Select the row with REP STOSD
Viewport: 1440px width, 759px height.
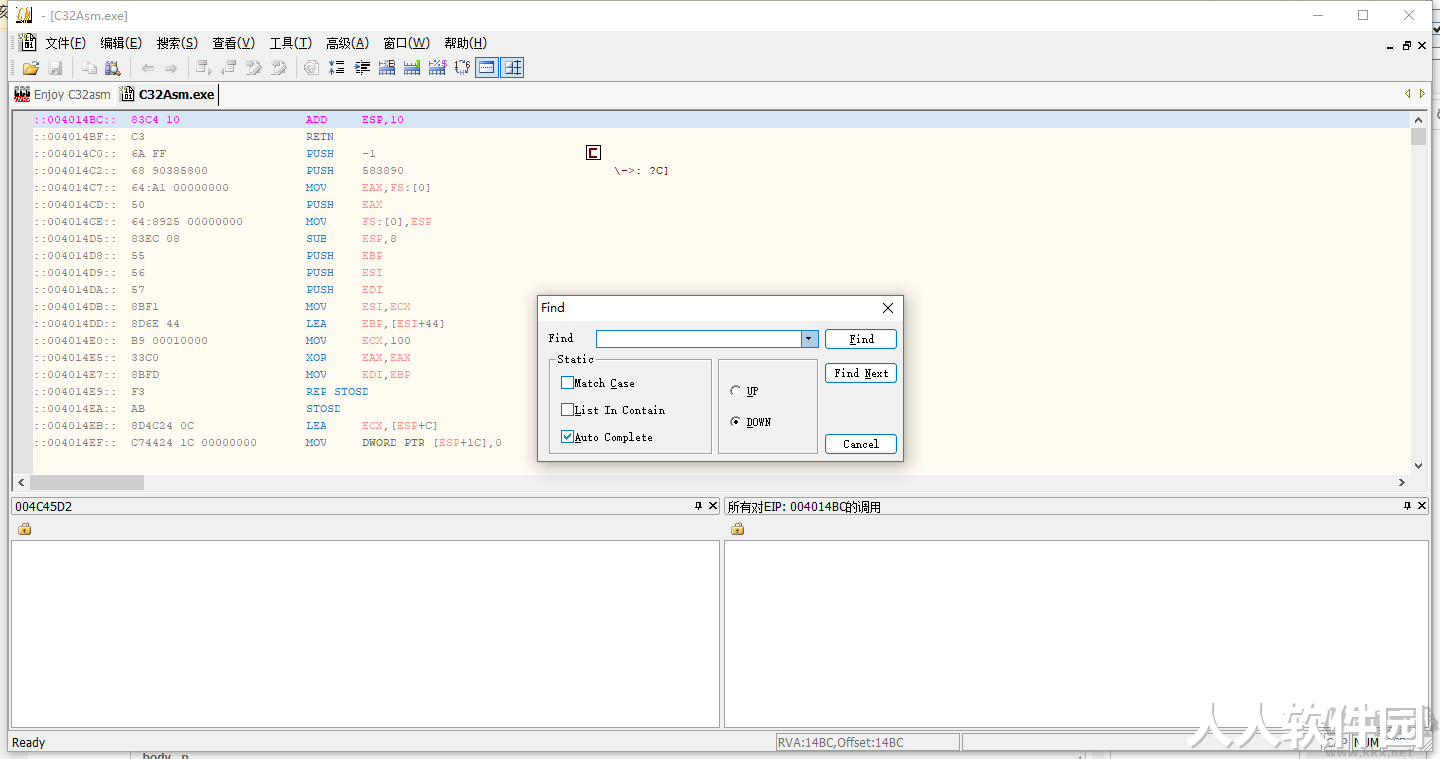[721, 391]
